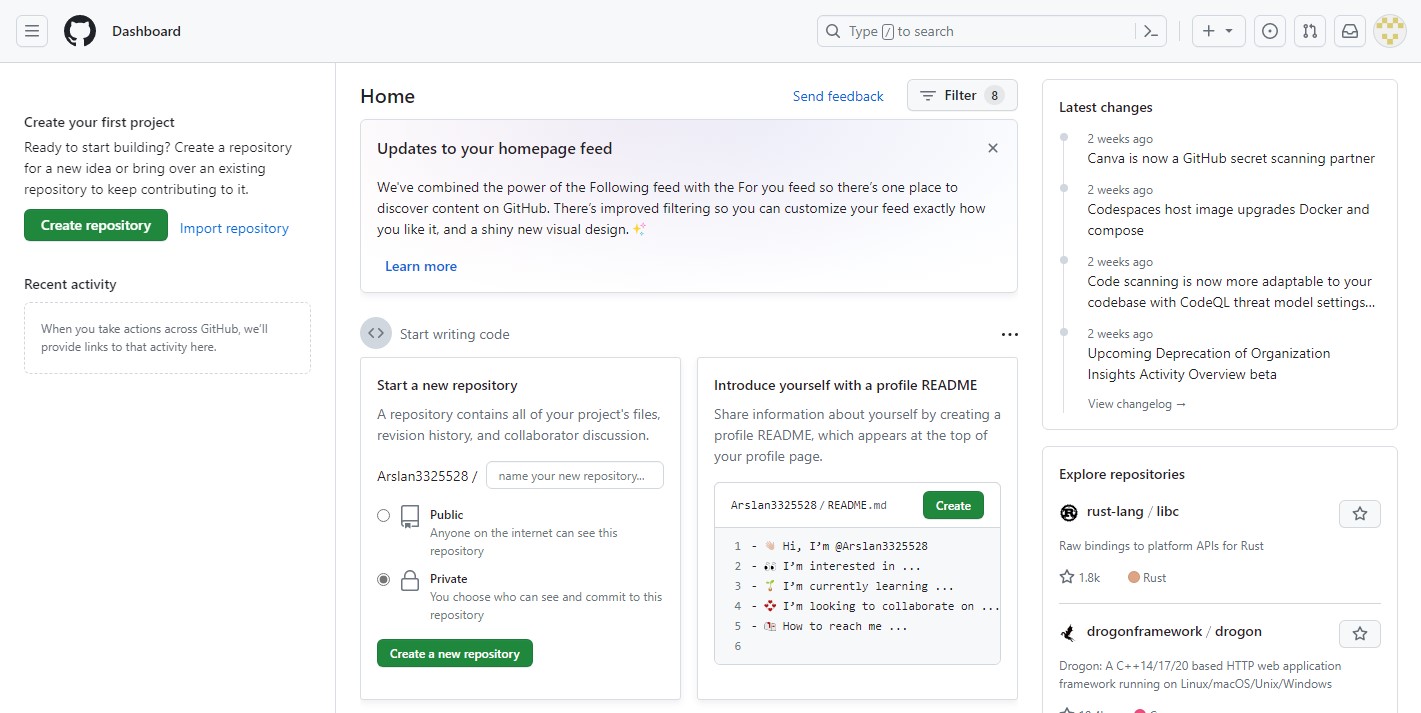Click the Recent activity heading

pyautogui.click(x=70, y=284)
